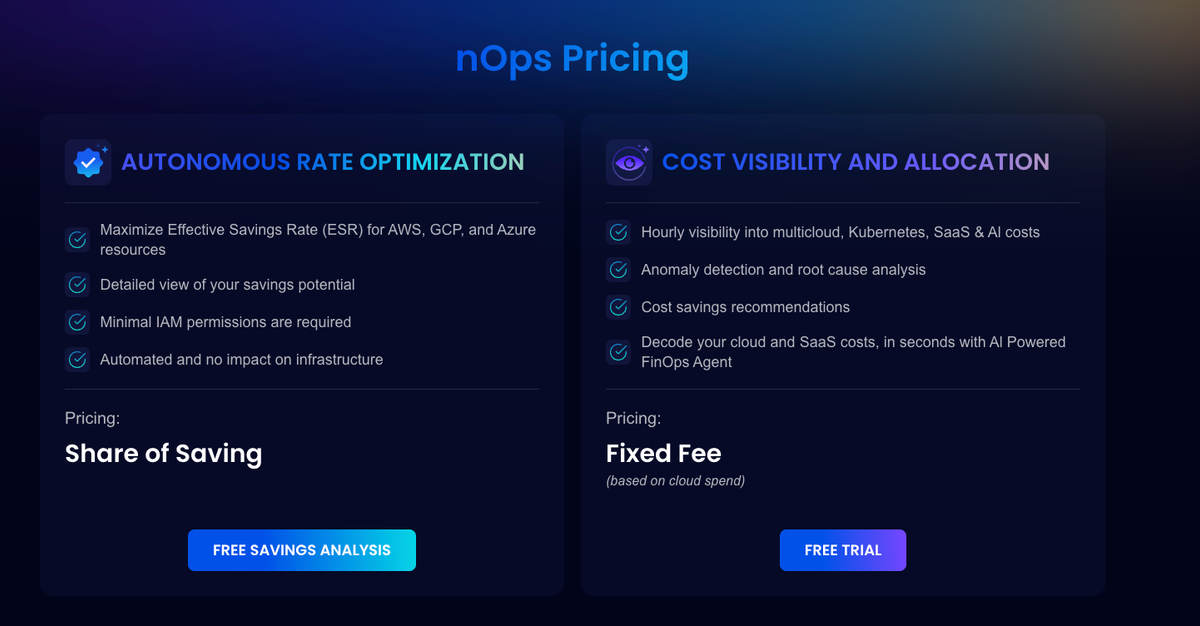The height and width of the screenshot is (626, 1200).
Task: Start the Free Trial button
Action: click(x=843, y=550)
